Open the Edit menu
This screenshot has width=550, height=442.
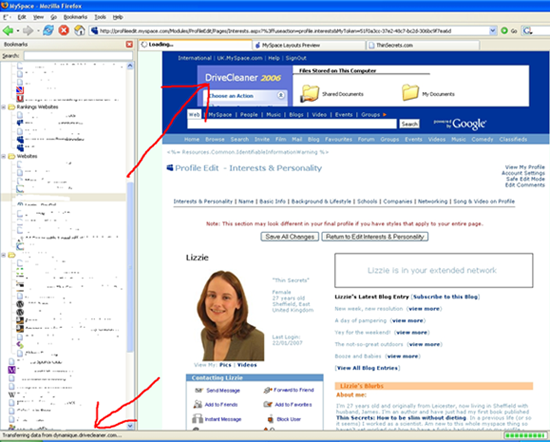(22, 17)
